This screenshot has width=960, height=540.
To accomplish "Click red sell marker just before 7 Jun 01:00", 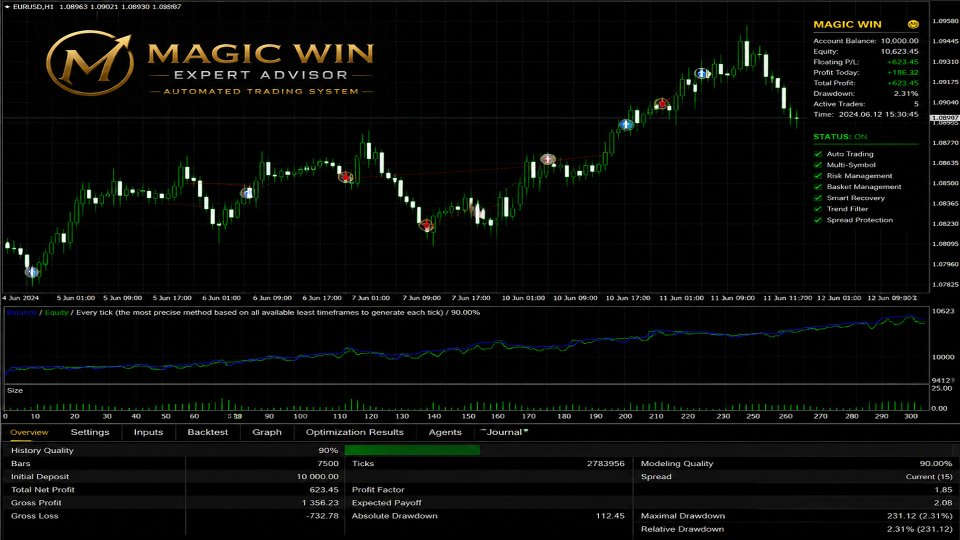I will pos(346,177).
